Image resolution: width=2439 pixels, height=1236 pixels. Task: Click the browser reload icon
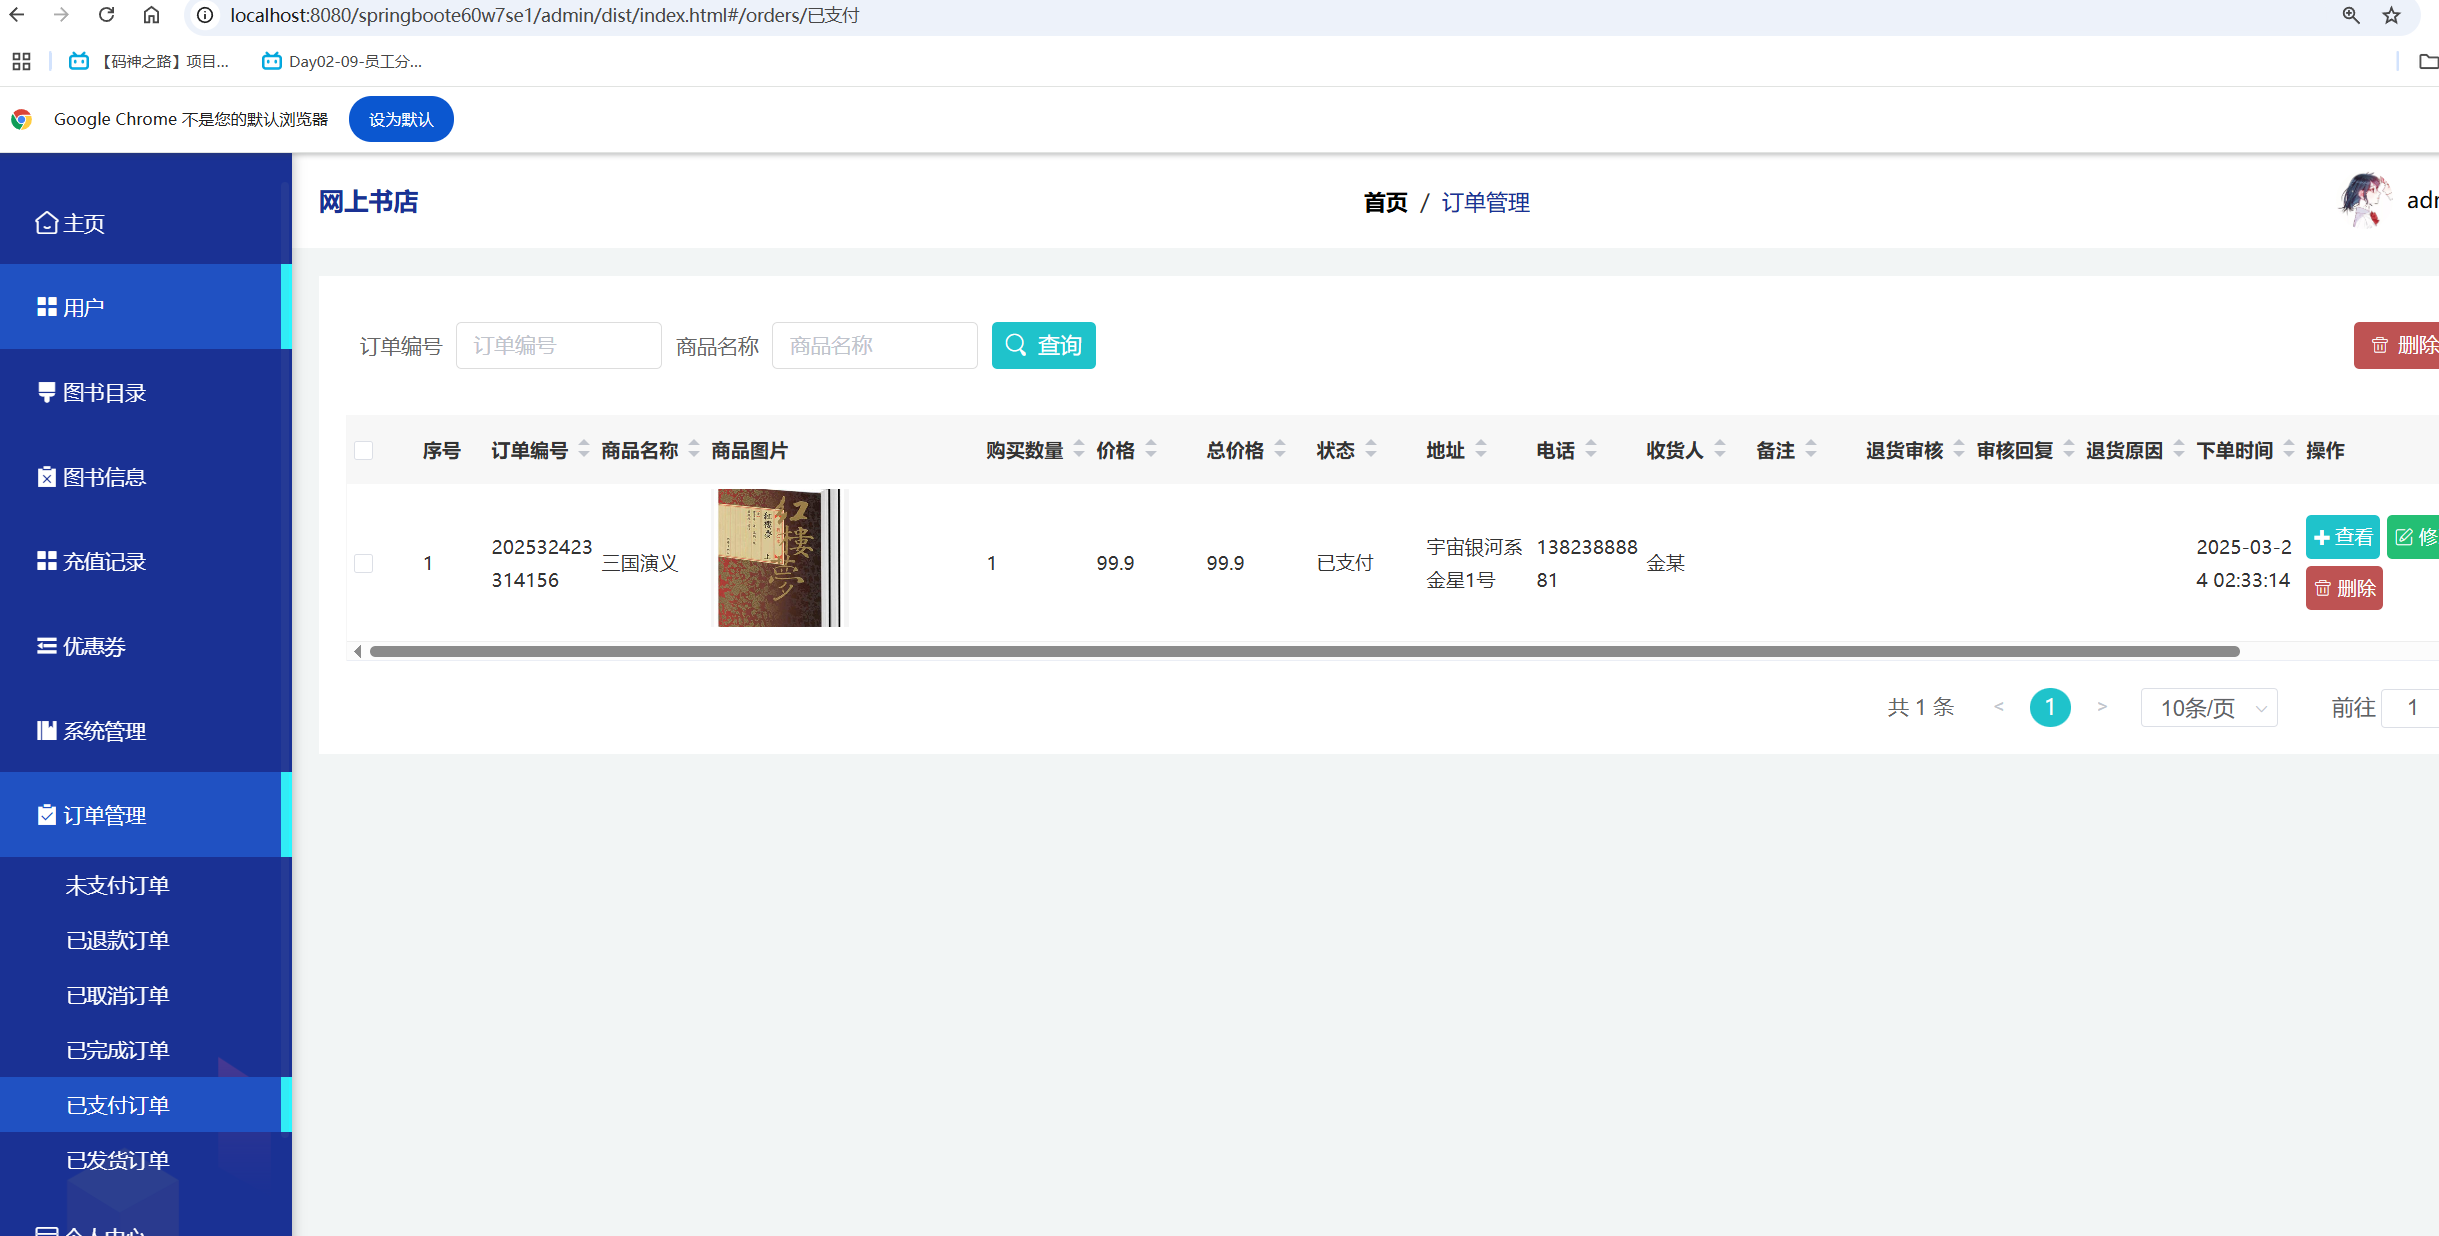(x=106, y=15)
